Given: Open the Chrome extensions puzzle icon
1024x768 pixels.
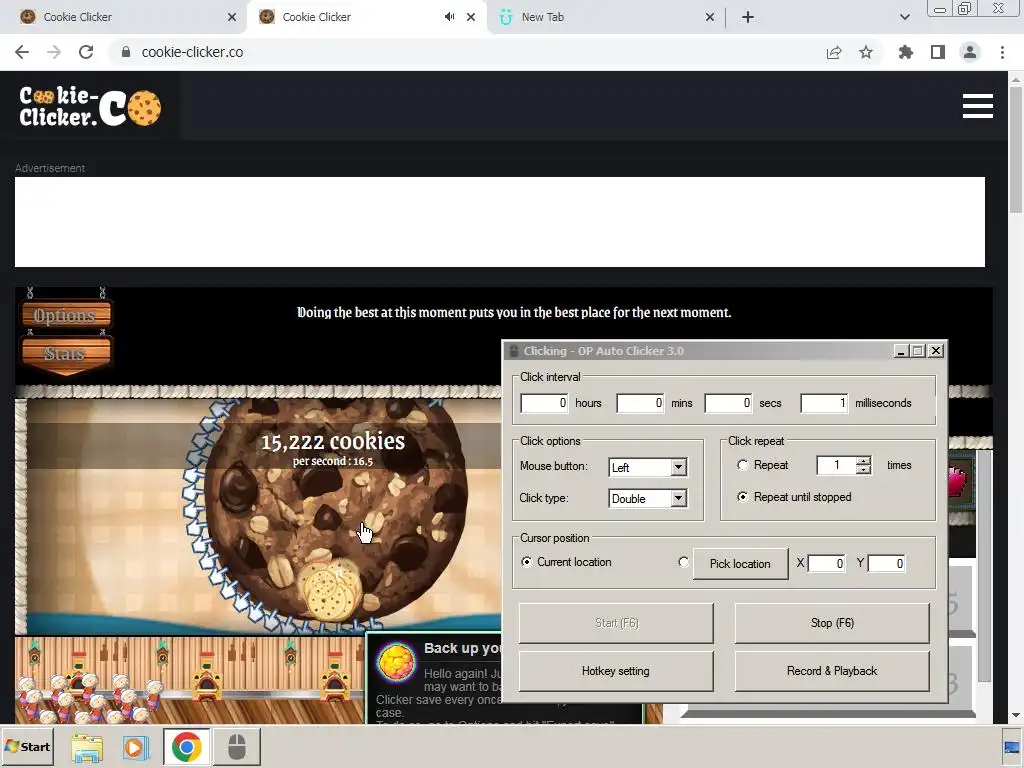Looking at the screenshot, I should click(x=905, y=52).
